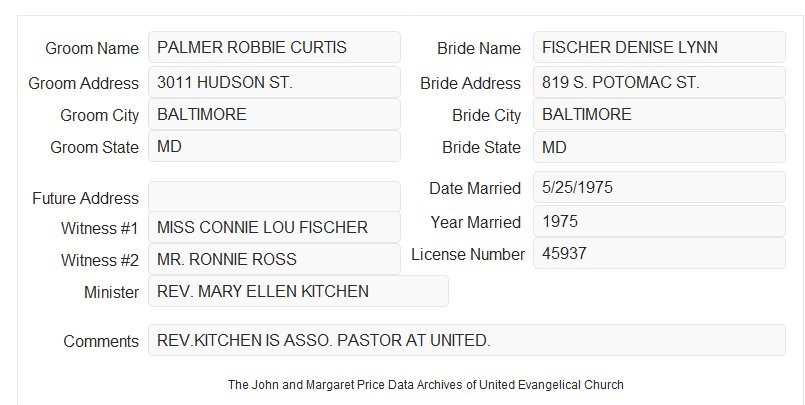
Task: Select the Groom City field
Action: (x=274, y=114)
